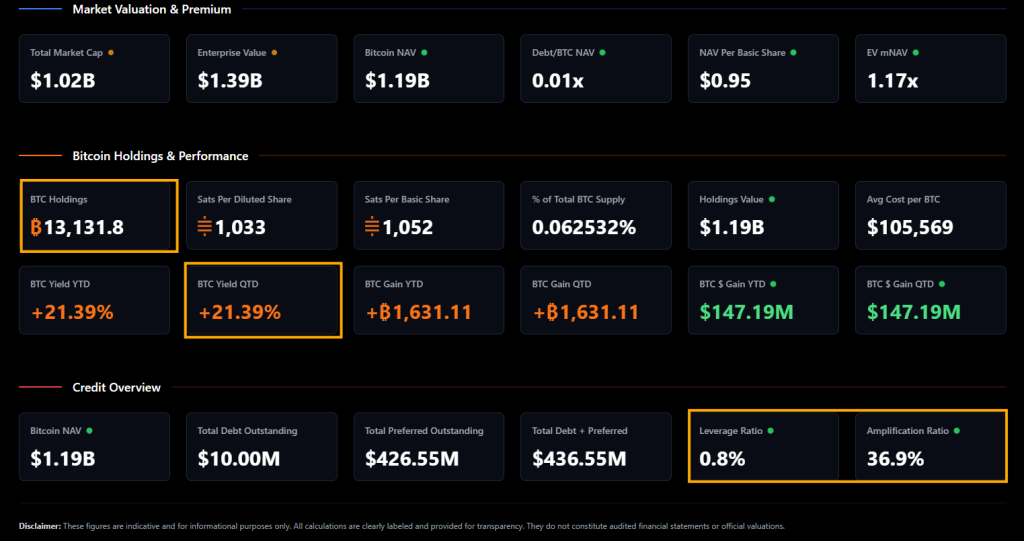Click the green dot beside Debt/BTC NAV
This screenshot has height=541, width=1024.
click(602, 52)
